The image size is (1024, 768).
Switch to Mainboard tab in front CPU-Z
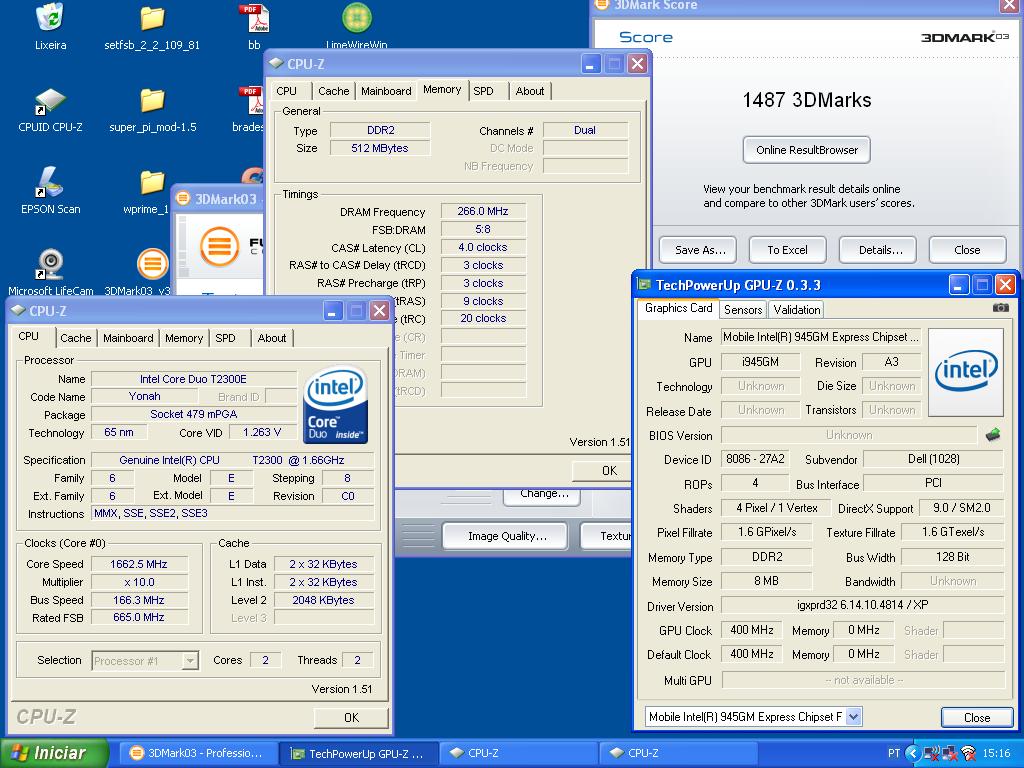tap(128, 338)
